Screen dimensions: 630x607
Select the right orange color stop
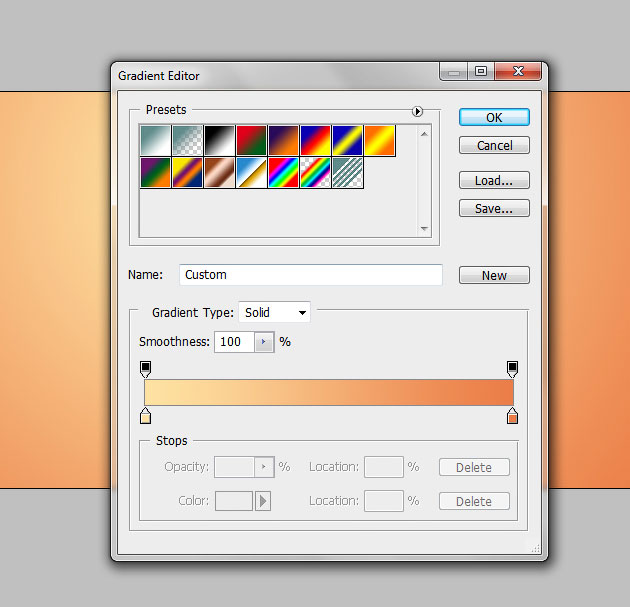tap(512, 416)
